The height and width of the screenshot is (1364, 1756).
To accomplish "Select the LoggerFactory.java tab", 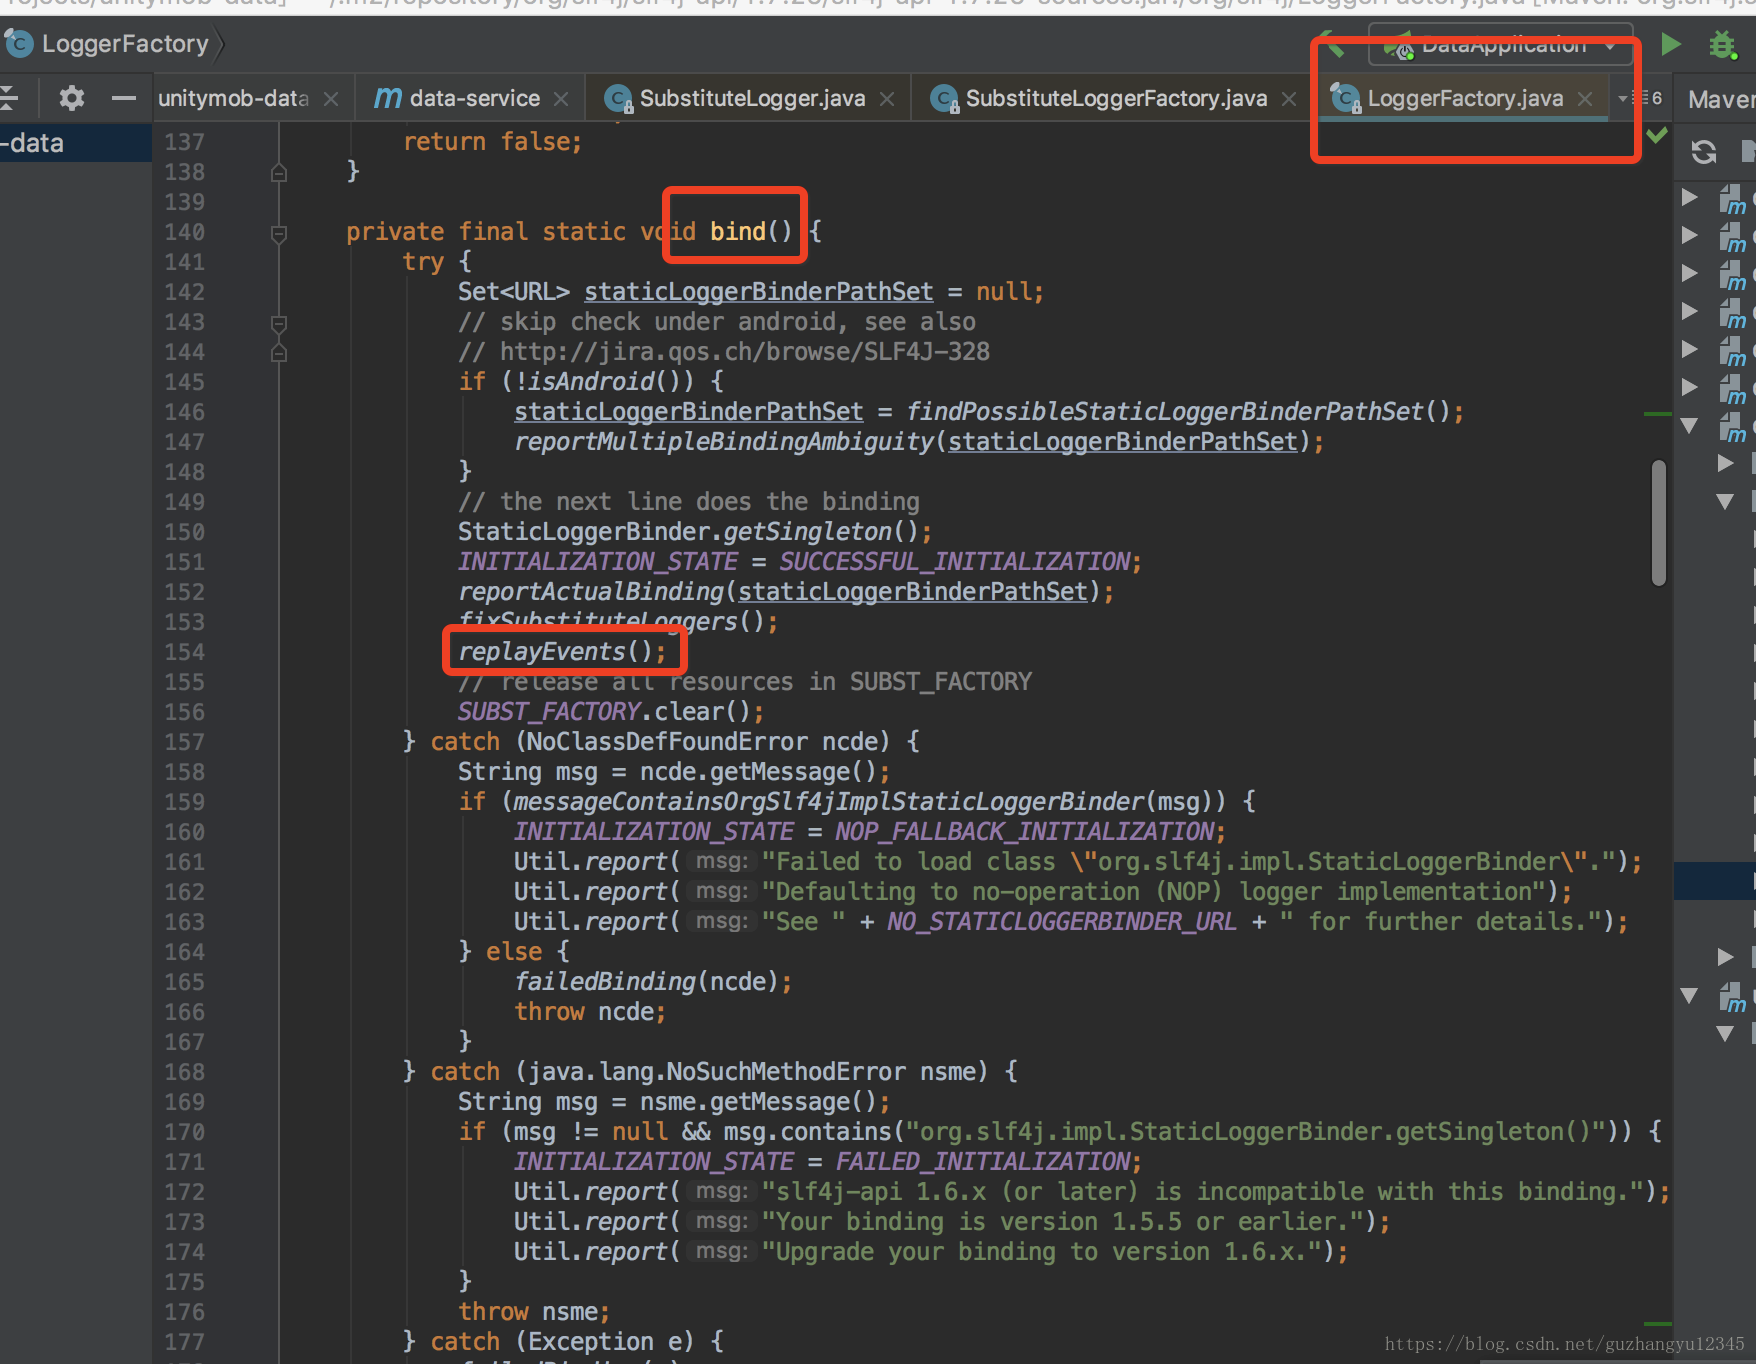I will (1448, 98).
